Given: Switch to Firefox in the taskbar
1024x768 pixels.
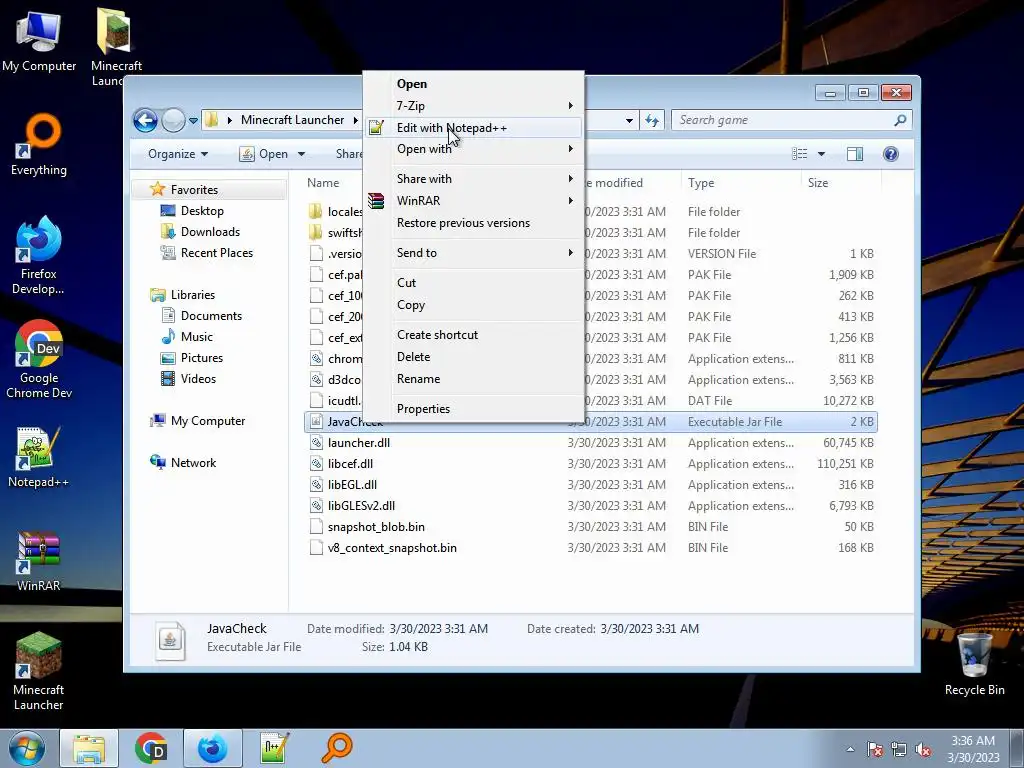Looking at the screenshot, I should [x=213, y=748].
